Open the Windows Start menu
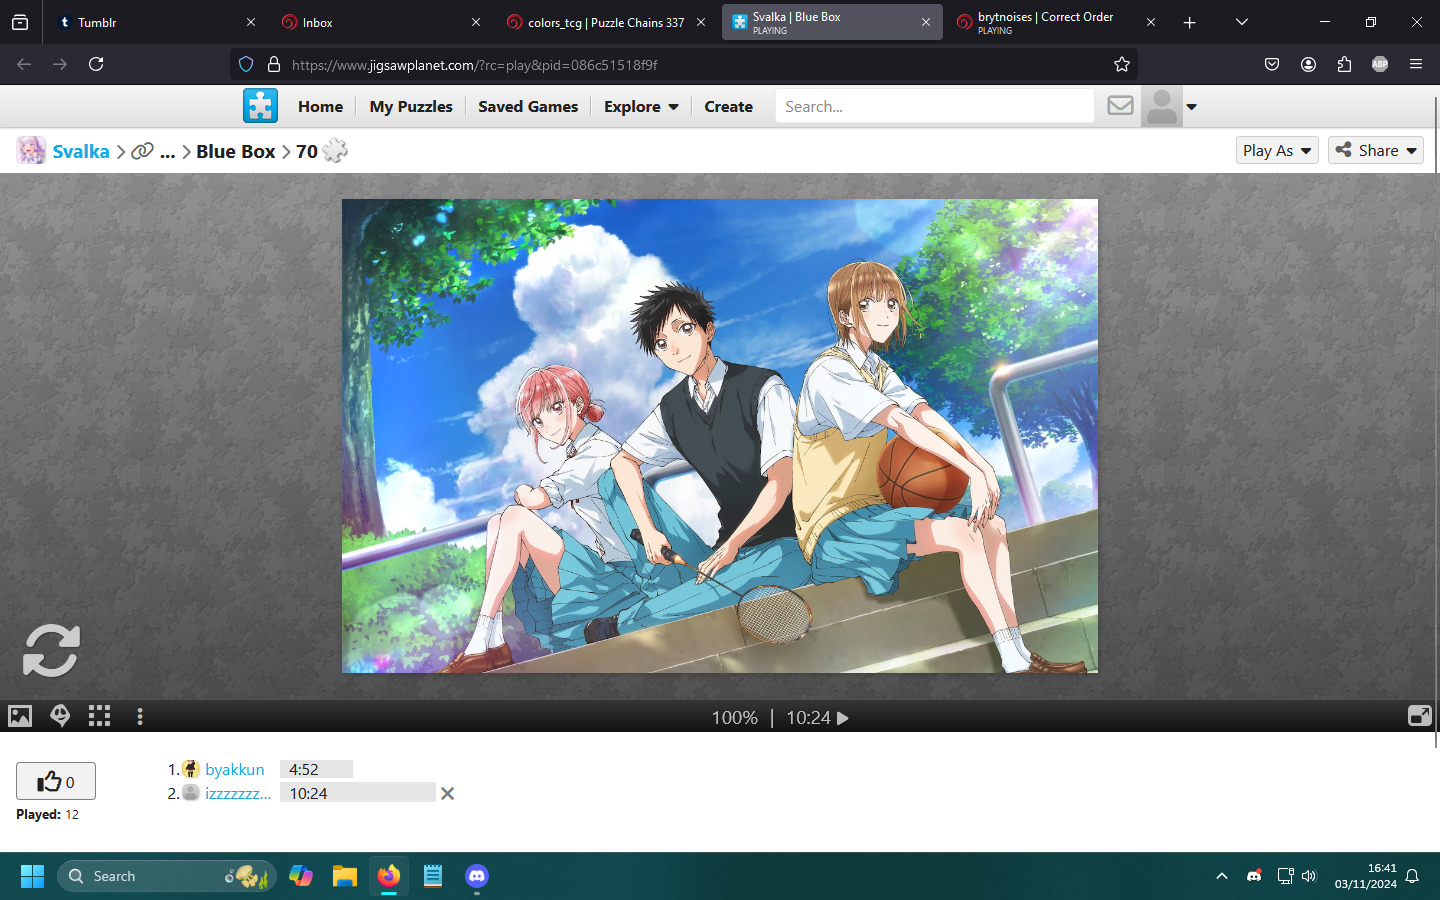 pos(32,876)
